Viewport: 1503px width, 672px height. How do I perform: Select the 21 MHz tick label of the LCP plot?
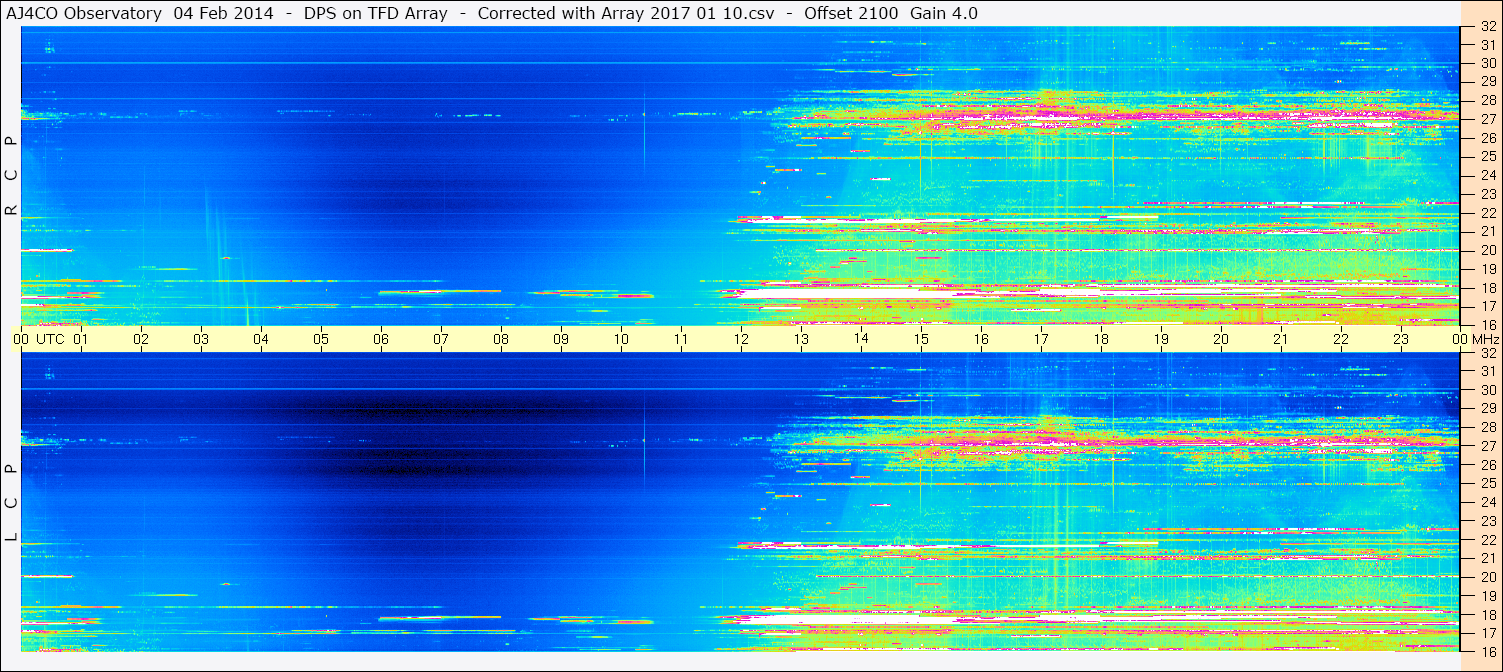(1487, 558)
